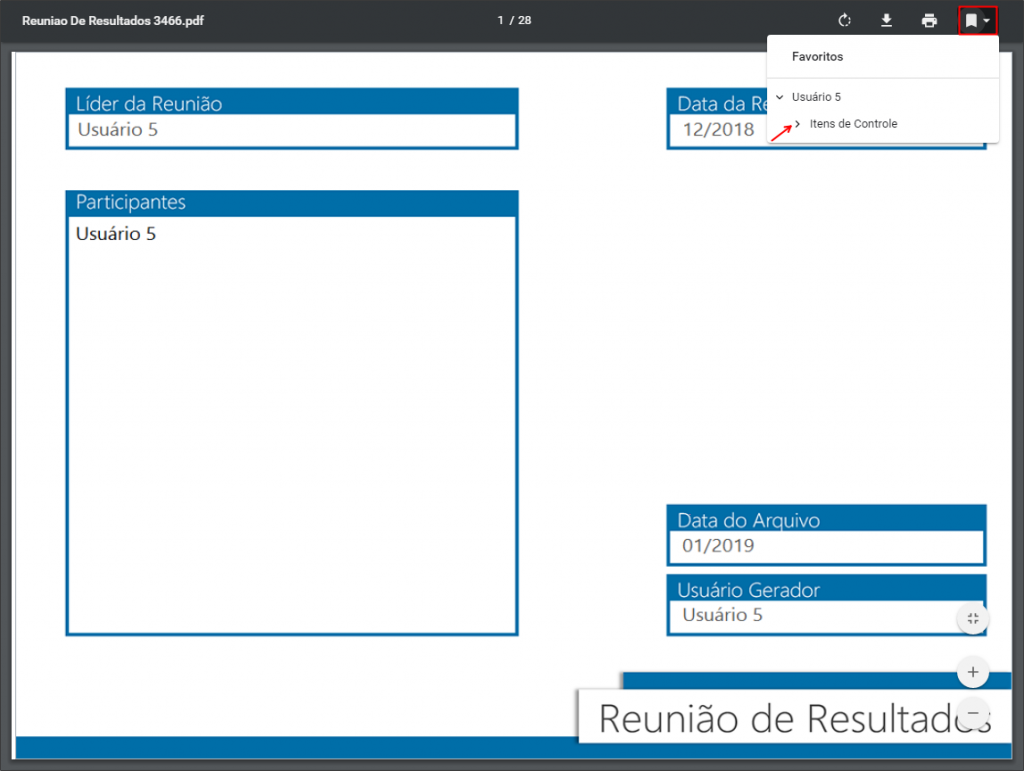Download the PDF file
This screenshot has height=771, width=1024.
[x=886, y=20]
